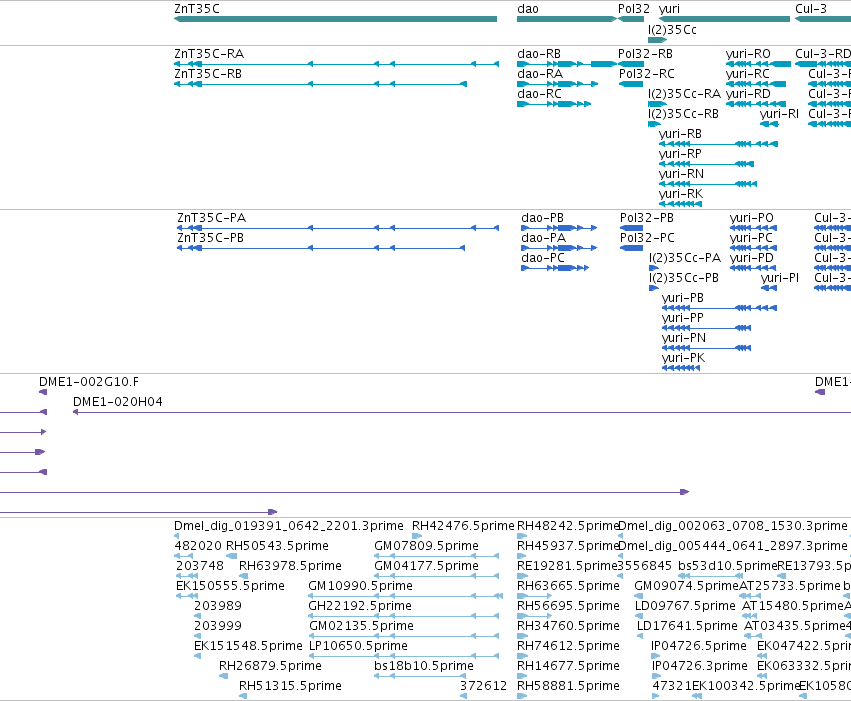Click the yuri-PI protein label

(x=779, y=278)
